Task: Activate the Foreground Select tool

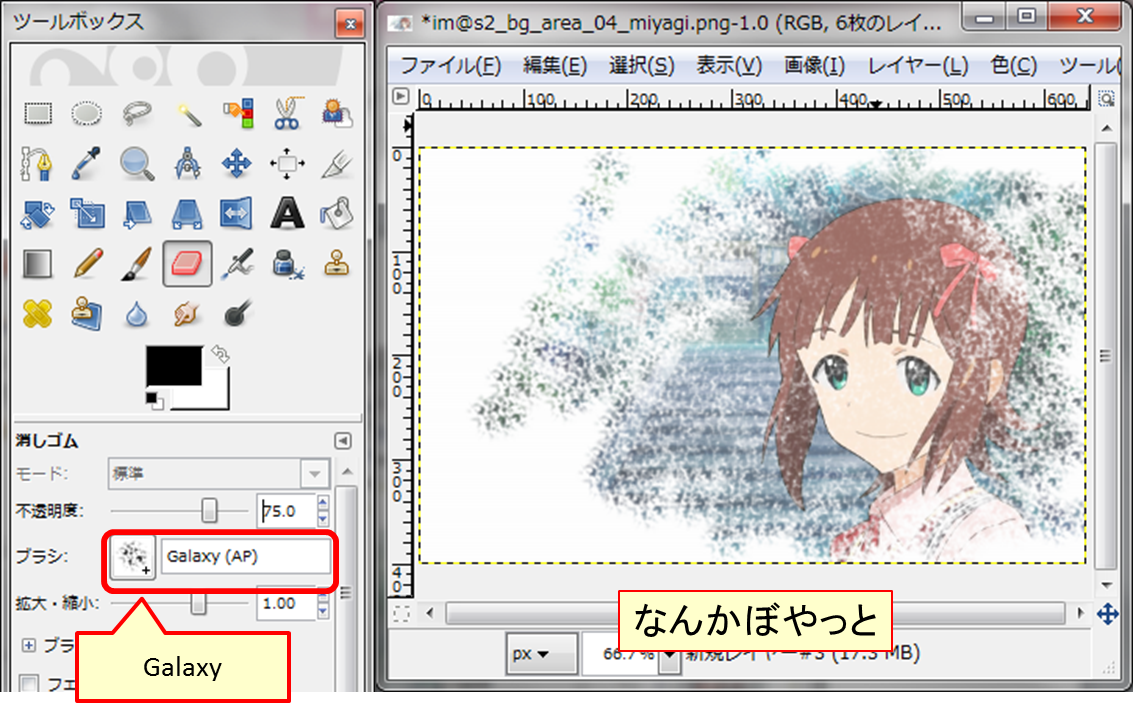Action: coord(337,113)
